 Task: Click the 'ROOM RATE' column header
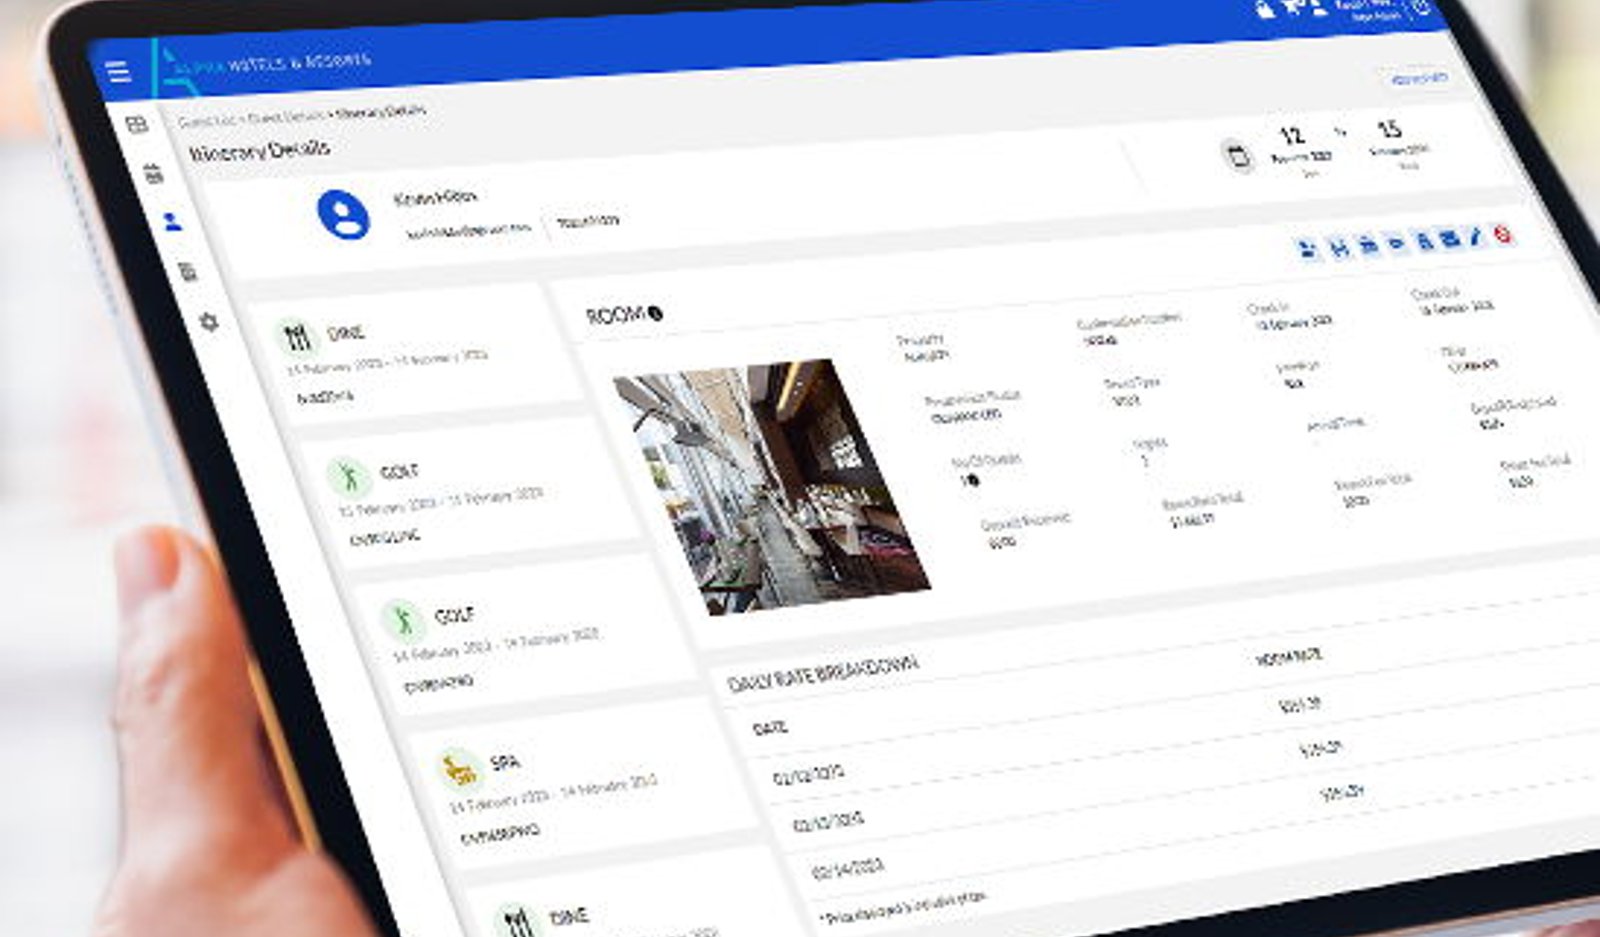click(1289, 657)
